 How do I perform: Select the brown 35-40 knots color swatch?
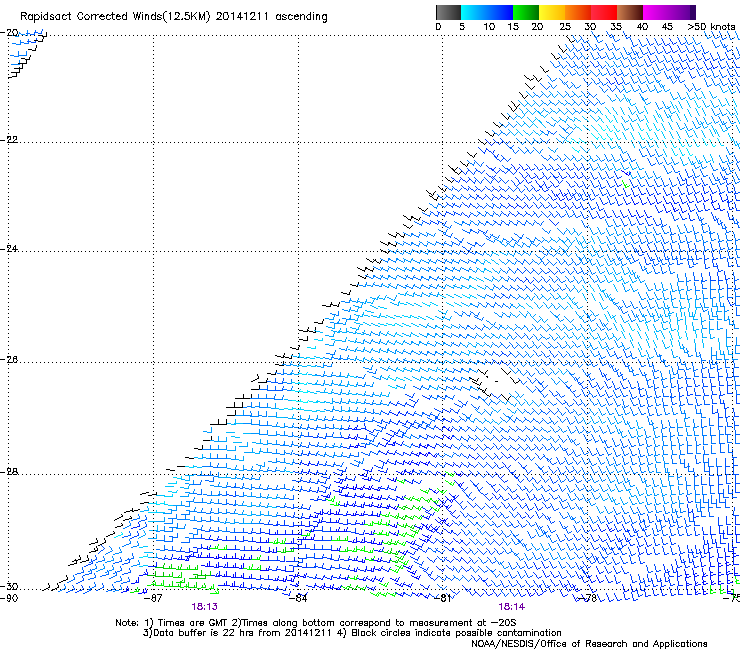click(x=630, y=12)
